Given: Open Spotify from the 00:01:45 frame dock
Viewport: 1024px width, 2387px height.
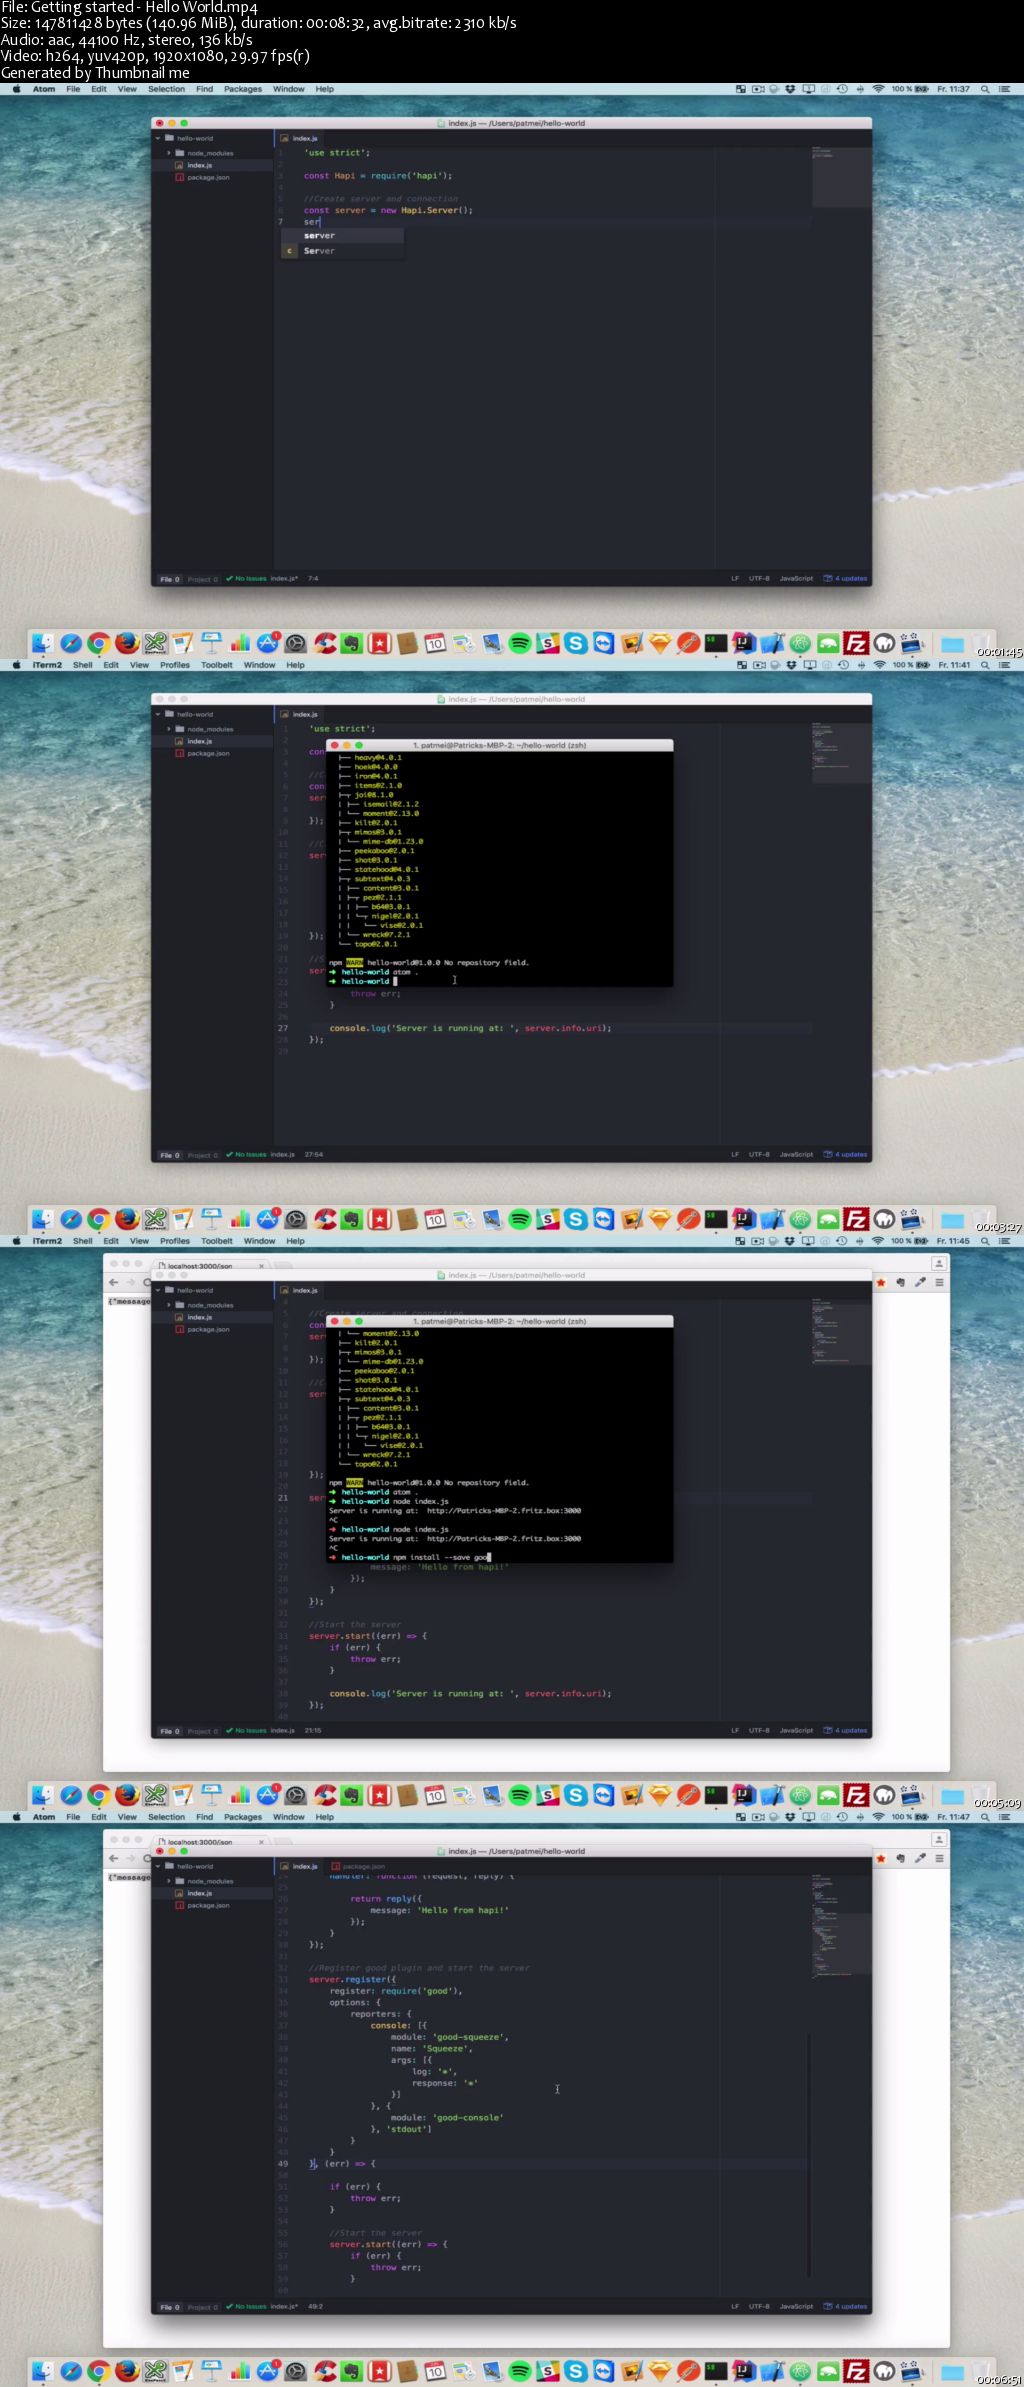Looking at the screenshot, I should pyautogui.click(x=520, y=643).
